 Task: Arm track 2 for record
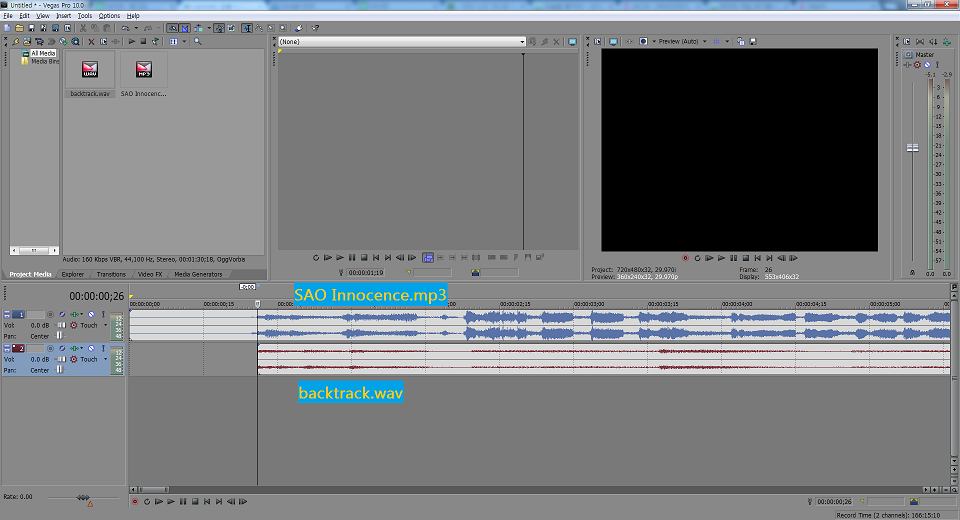click(50, 348)
